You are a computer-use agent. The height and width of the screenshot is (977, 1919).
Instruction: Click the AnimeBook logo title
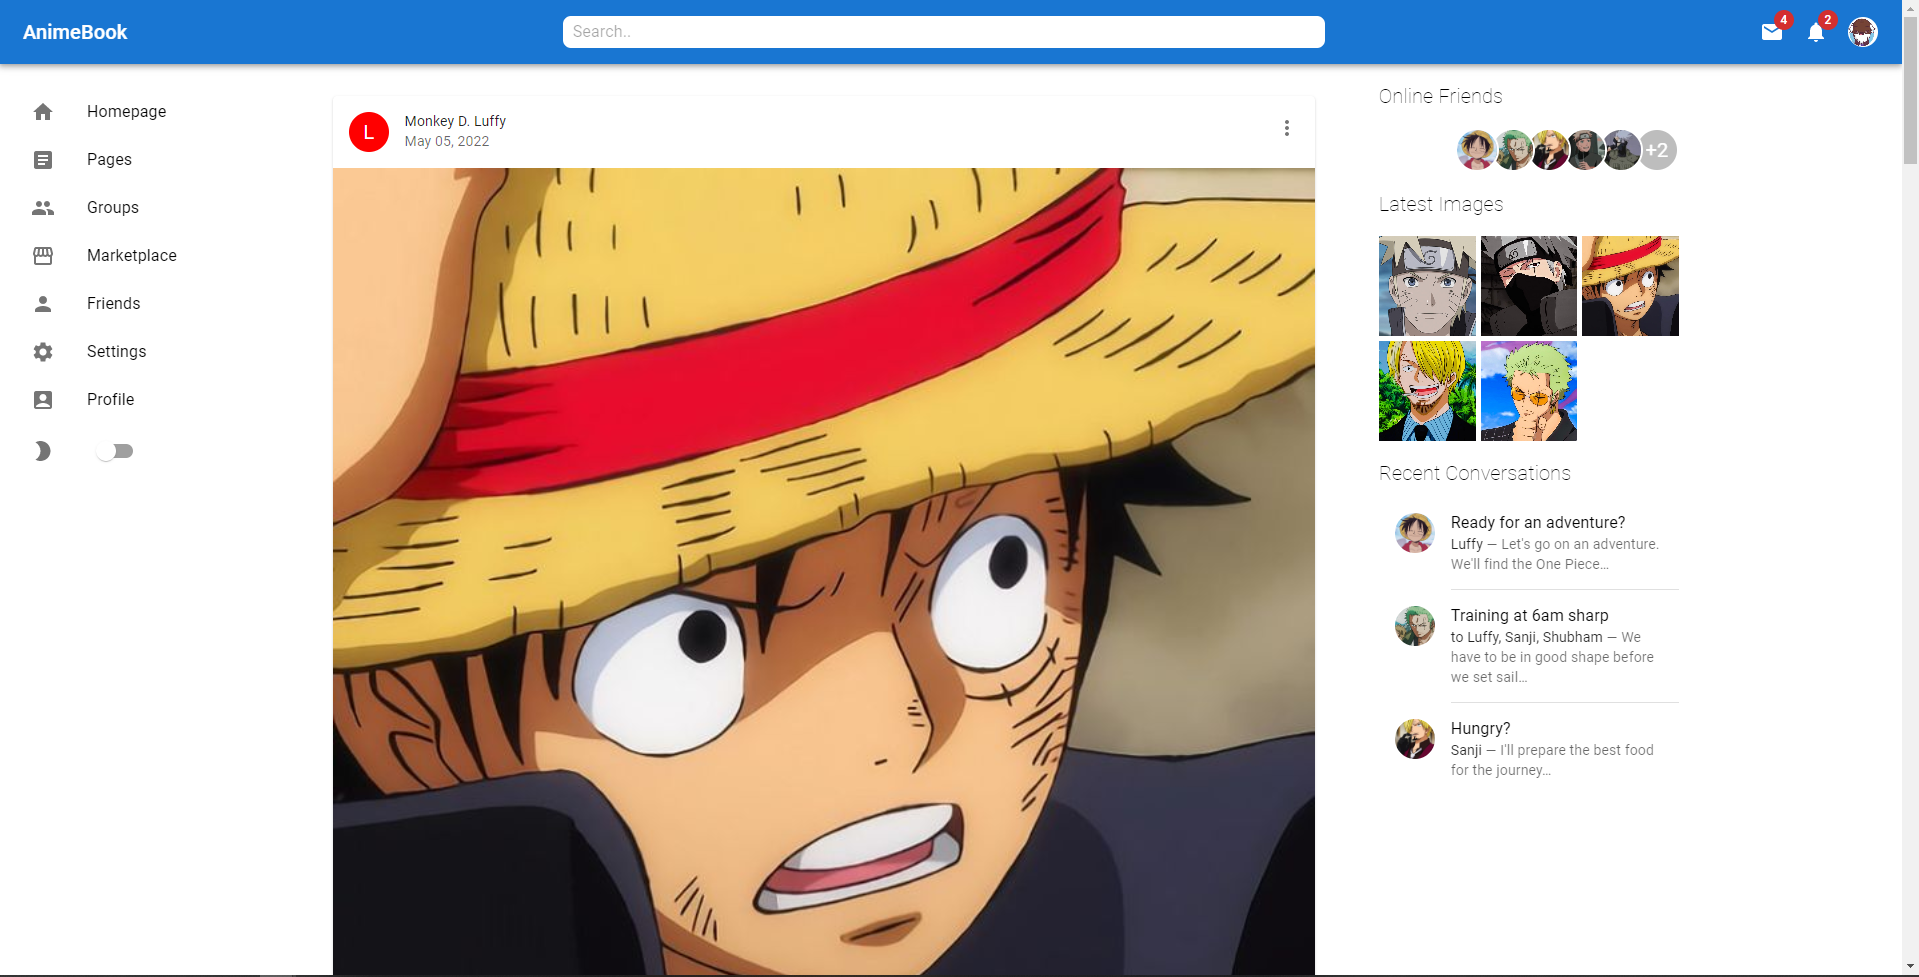tap(75, 32)
